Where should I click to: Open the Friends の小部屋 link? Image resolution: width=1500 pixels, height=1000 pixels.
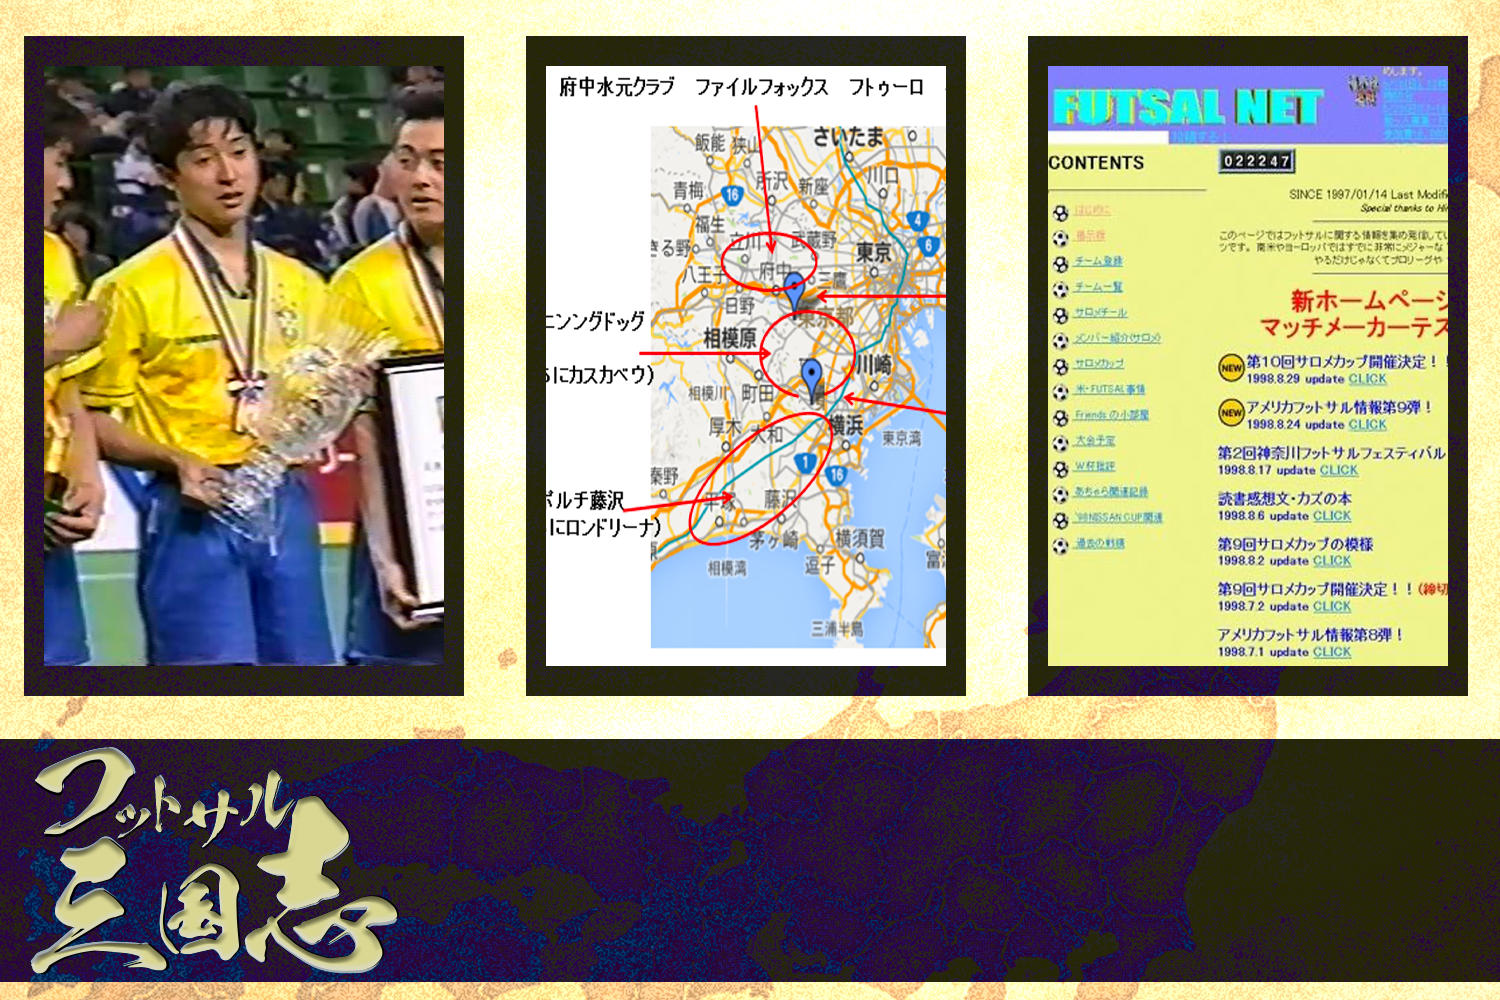click(x=1111, y=415)
